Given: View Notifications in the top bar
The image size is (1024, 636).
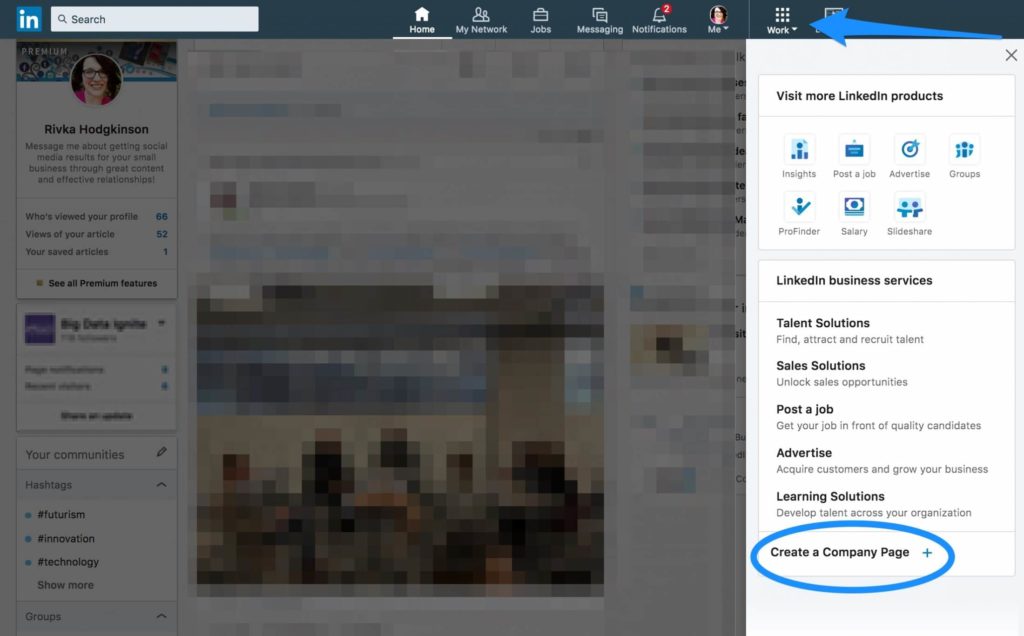Looking at the screenshot, I should [660, 20].
